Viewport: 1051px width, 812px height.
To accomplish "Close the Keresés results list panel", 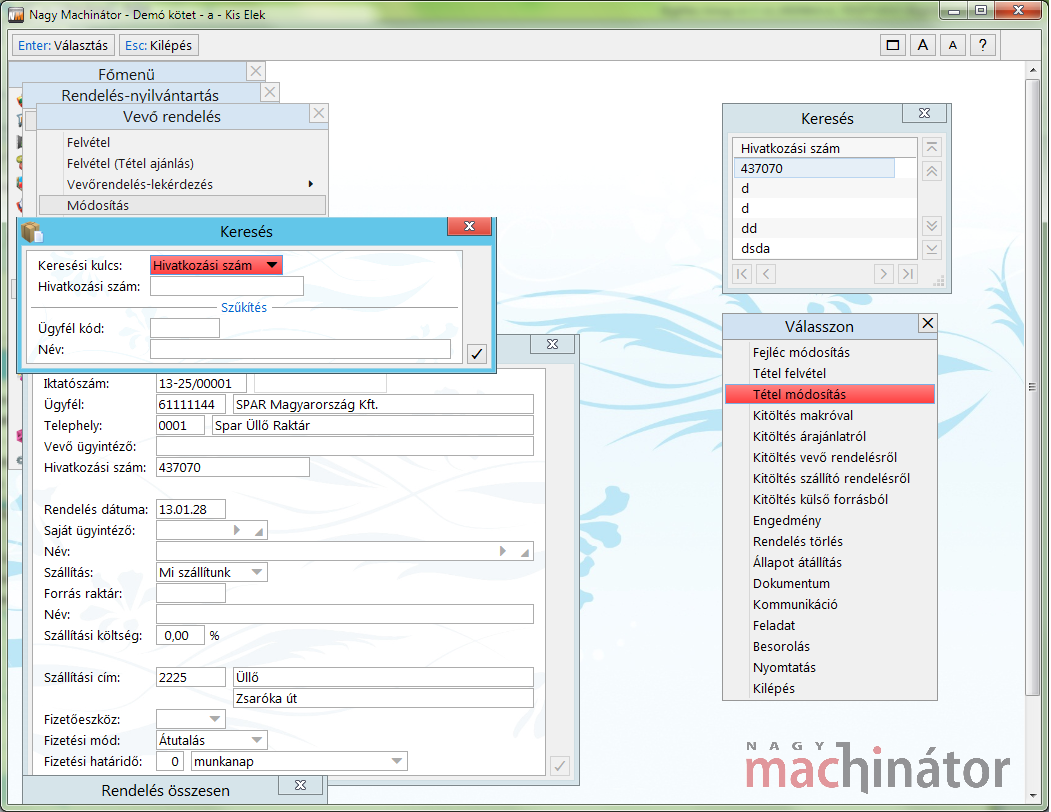I will [x=924, y=113].
